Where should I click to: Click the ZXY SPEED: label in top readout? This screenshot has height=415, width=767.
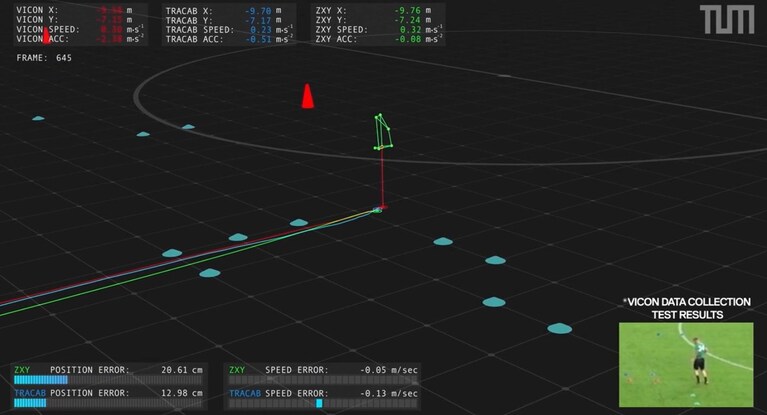click(342, 29)
